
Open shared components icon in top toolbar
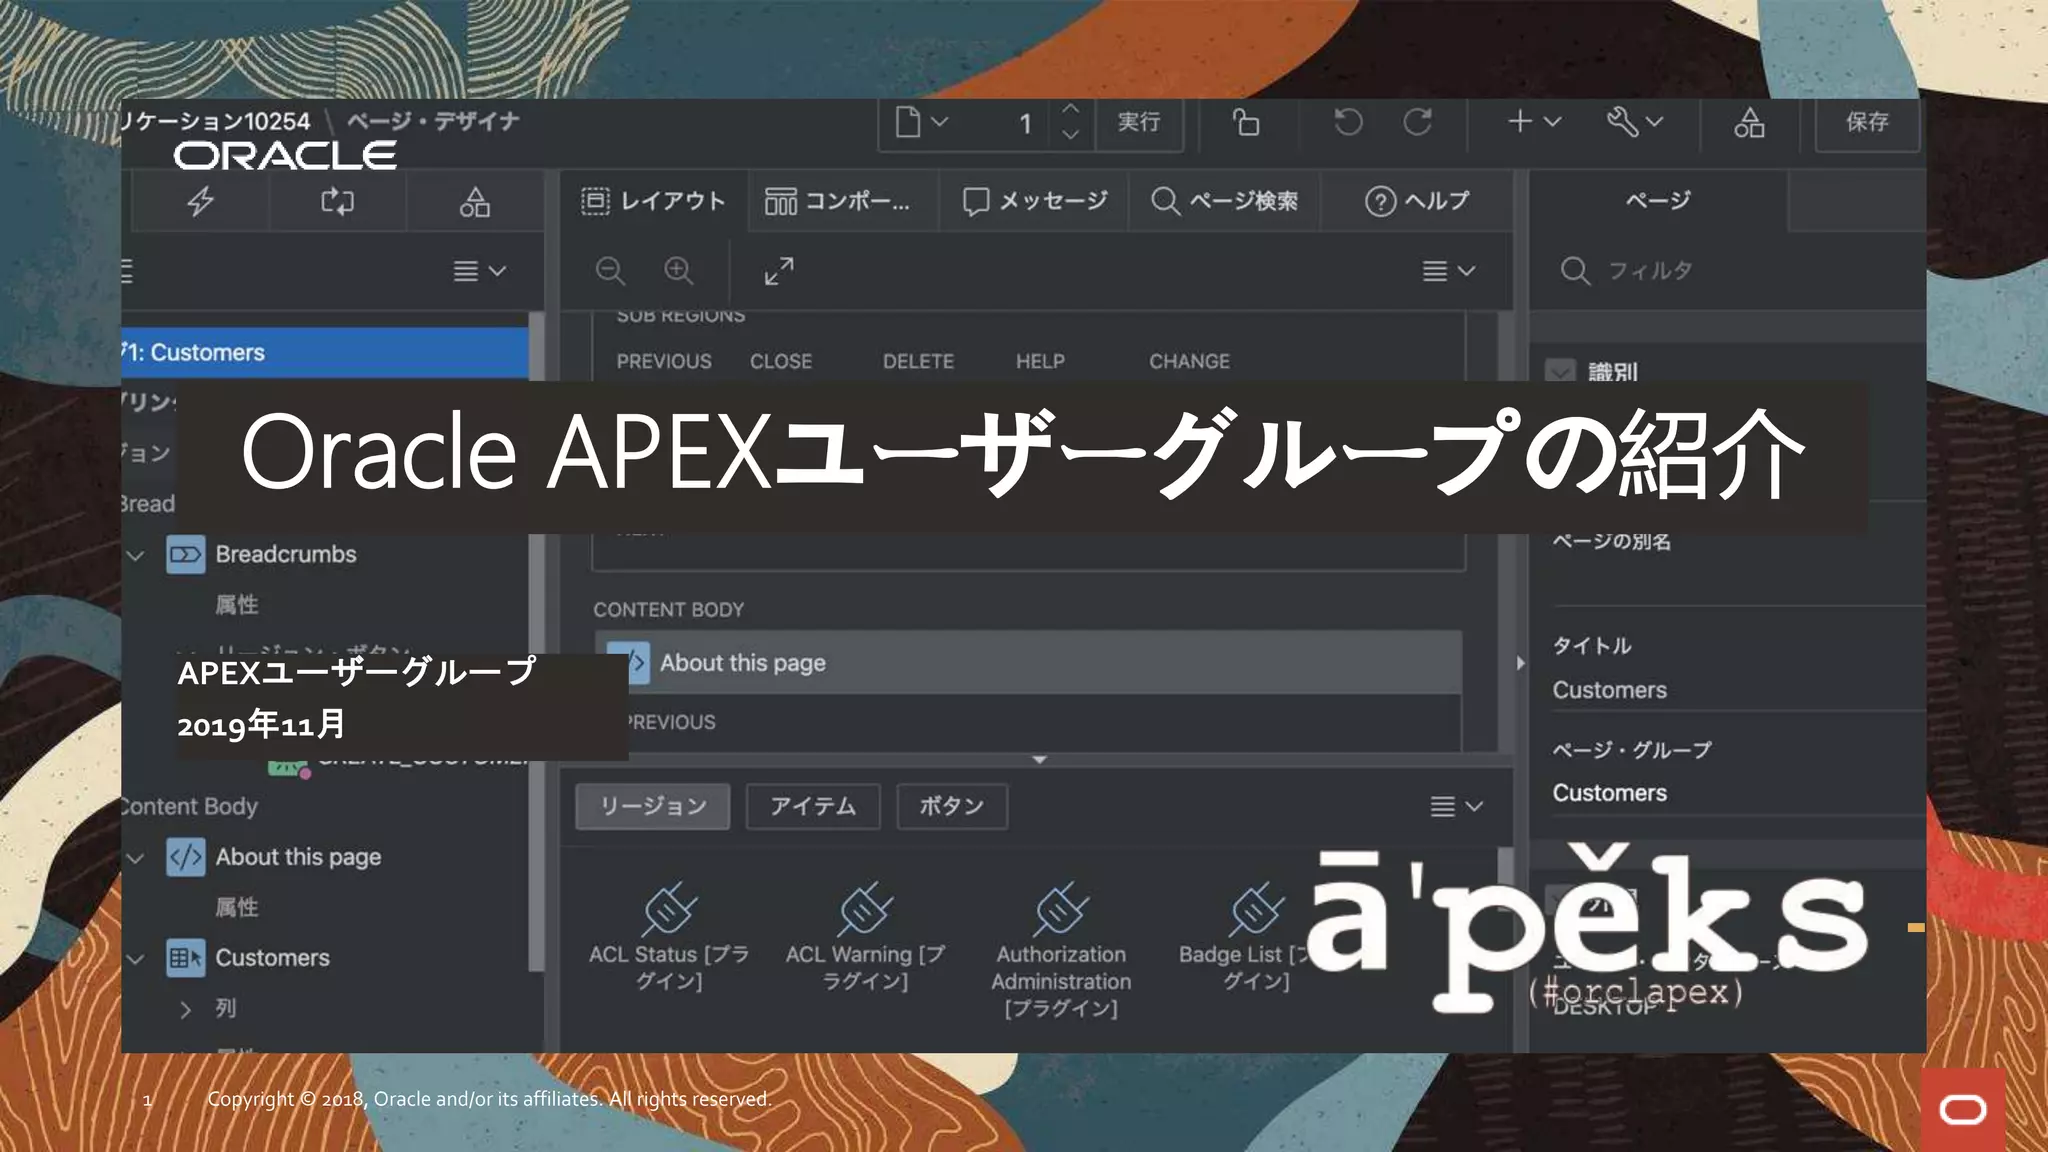(x=1749, y=123)
